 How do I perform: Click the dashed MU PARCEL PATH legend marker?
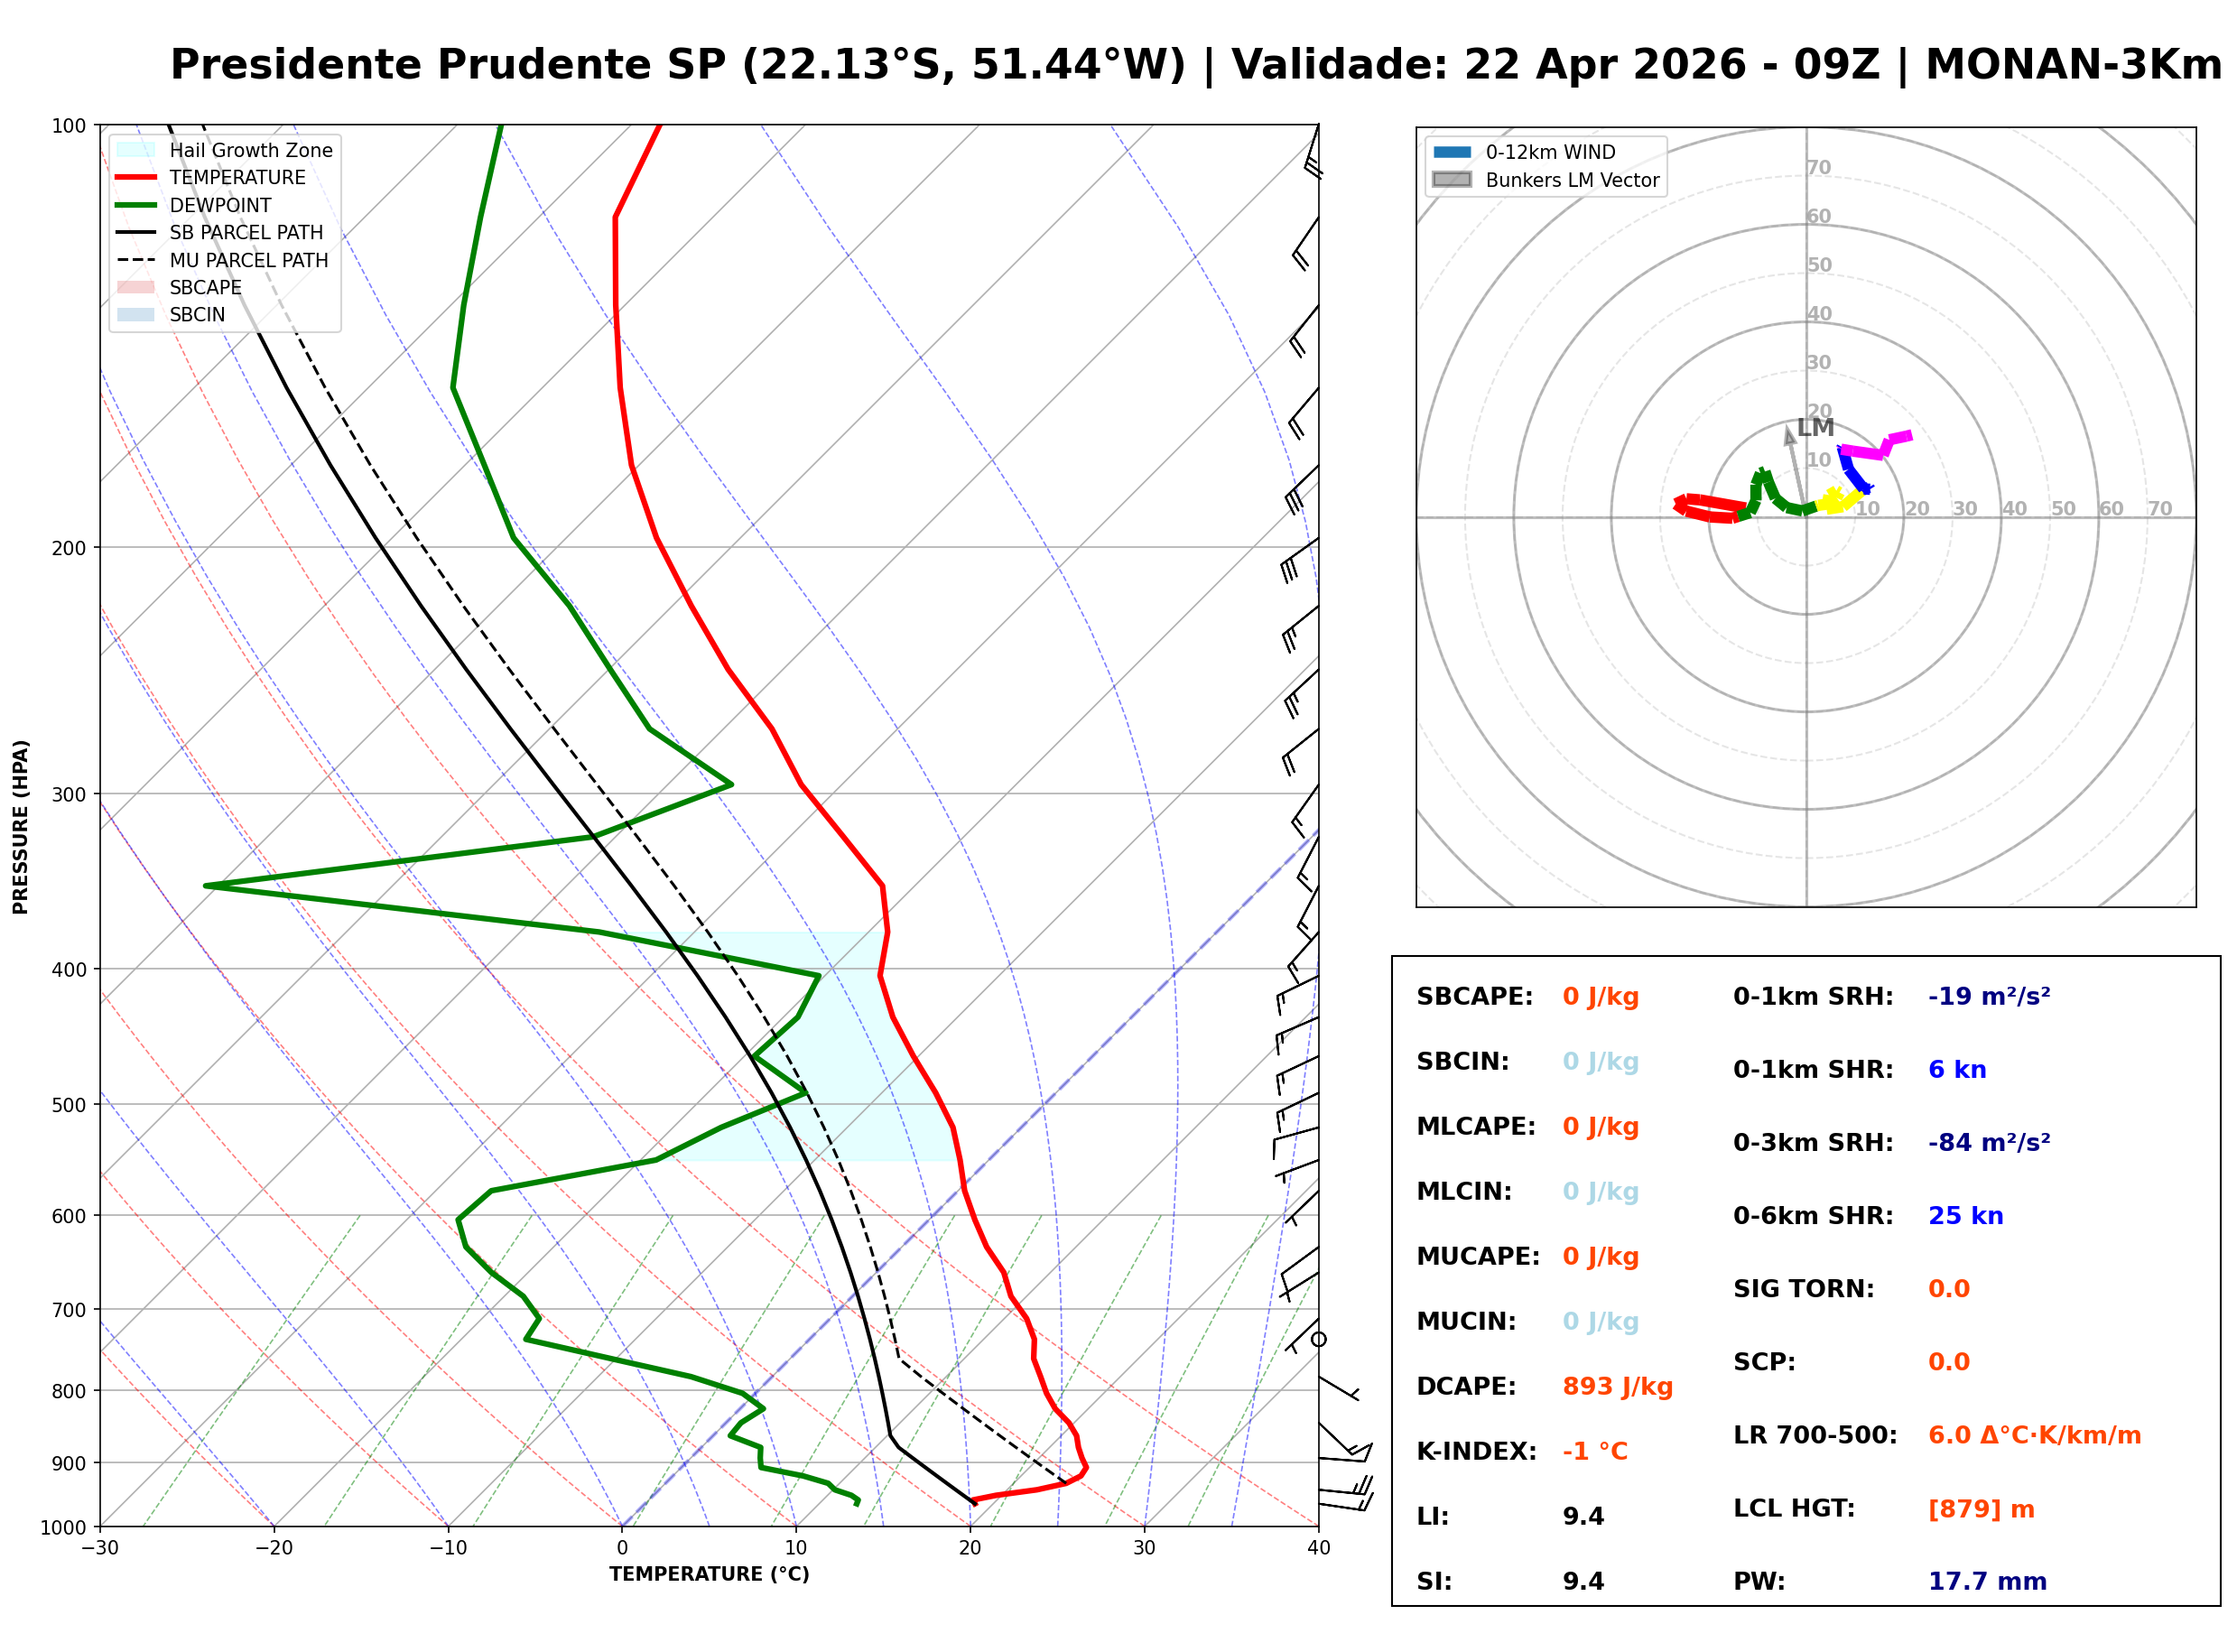136,260
